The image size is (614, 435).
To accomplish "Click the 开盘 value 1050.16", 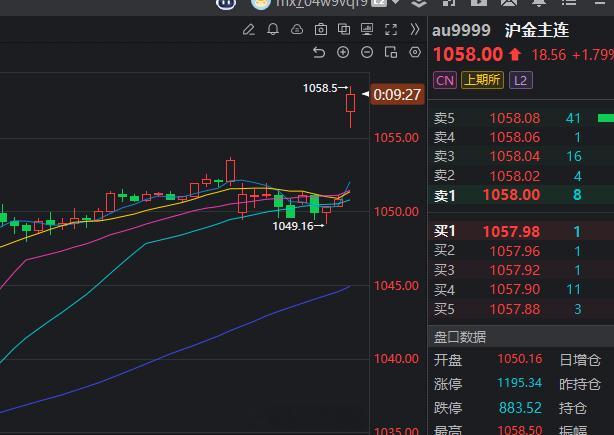I will click(520, 359).
